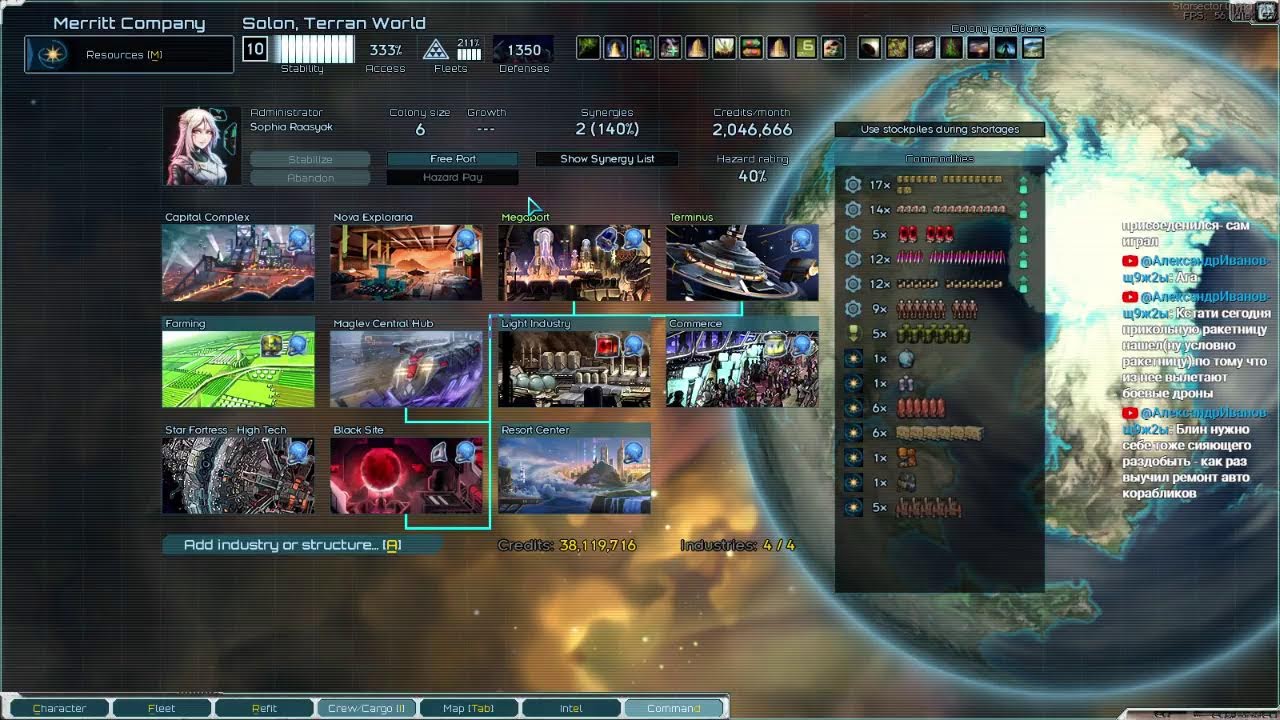Open the Capital Complex industry
Viewport: 1280px width, 720px height.
point(238,262)
